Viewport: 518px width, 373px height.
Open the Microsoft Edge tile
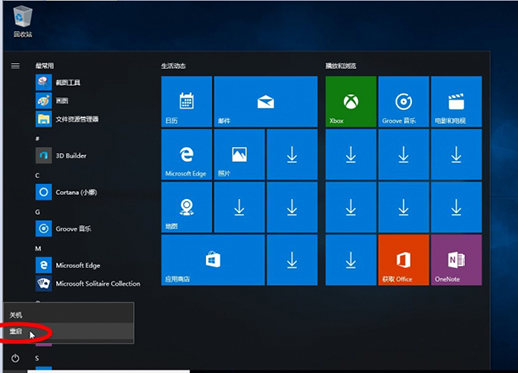point(187,154)
